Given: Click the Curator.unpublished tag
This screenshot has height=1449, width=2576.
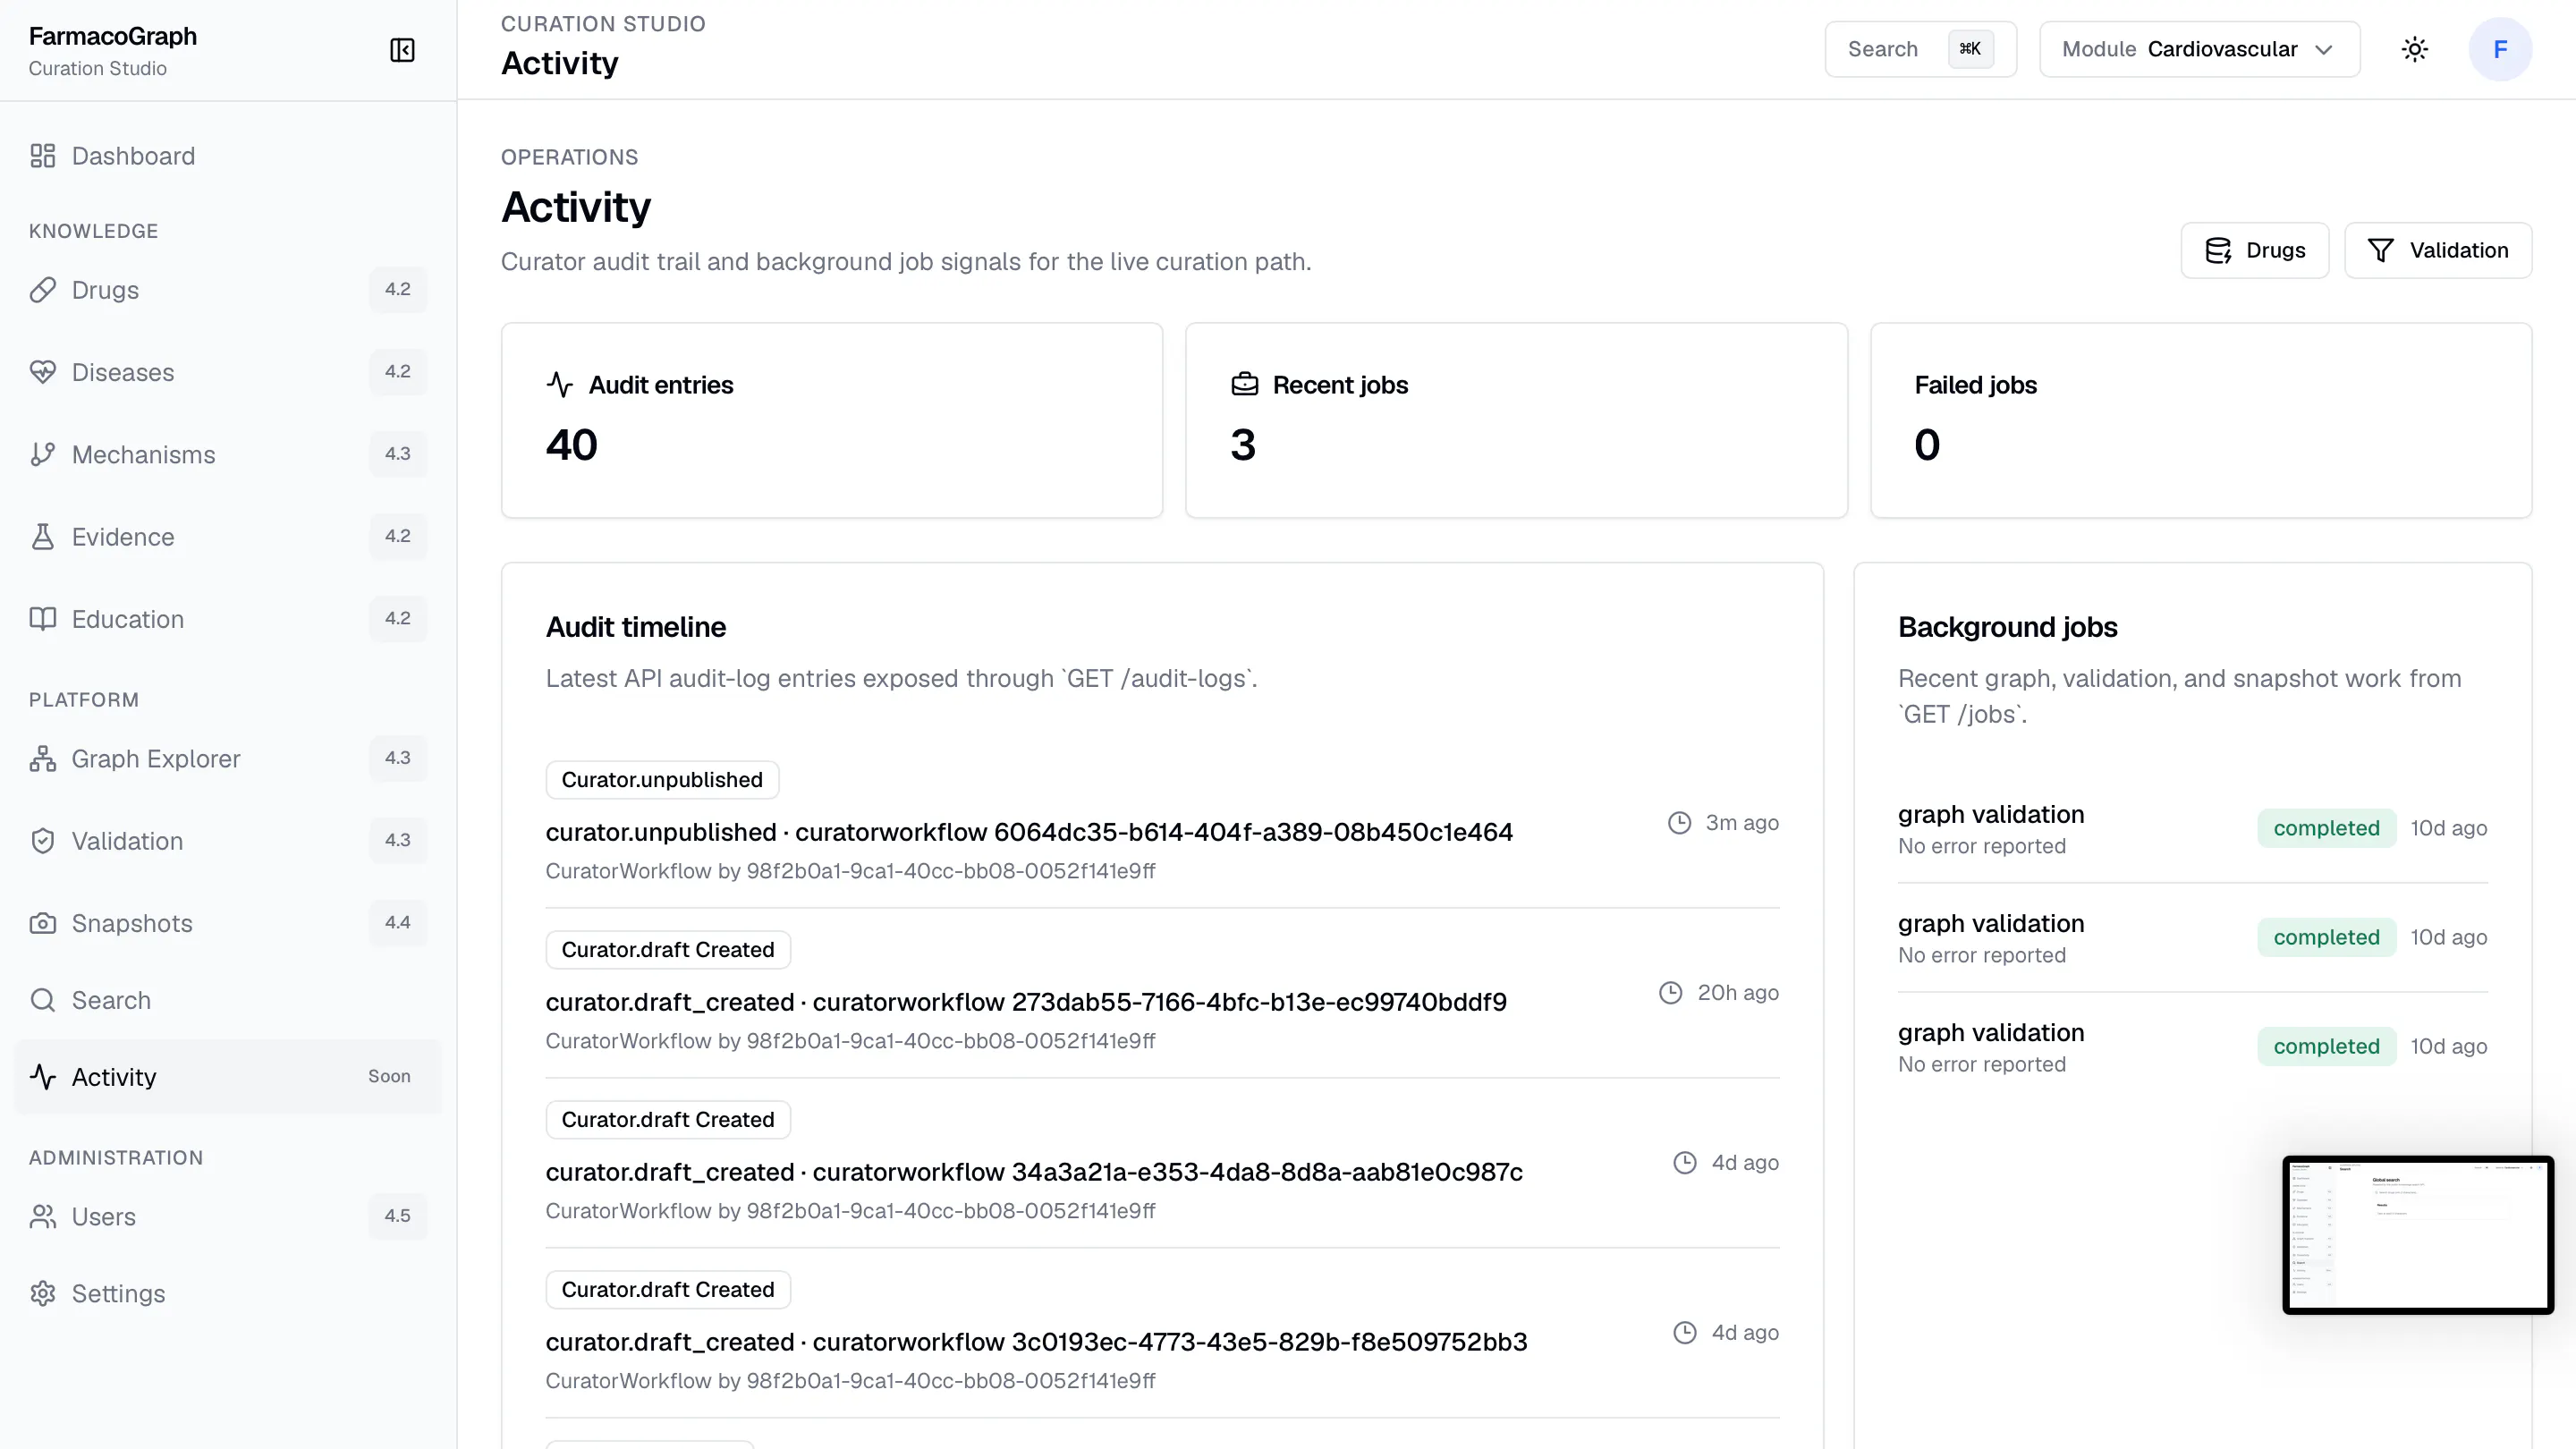Looking at the screenshot, I should [662, 780].
